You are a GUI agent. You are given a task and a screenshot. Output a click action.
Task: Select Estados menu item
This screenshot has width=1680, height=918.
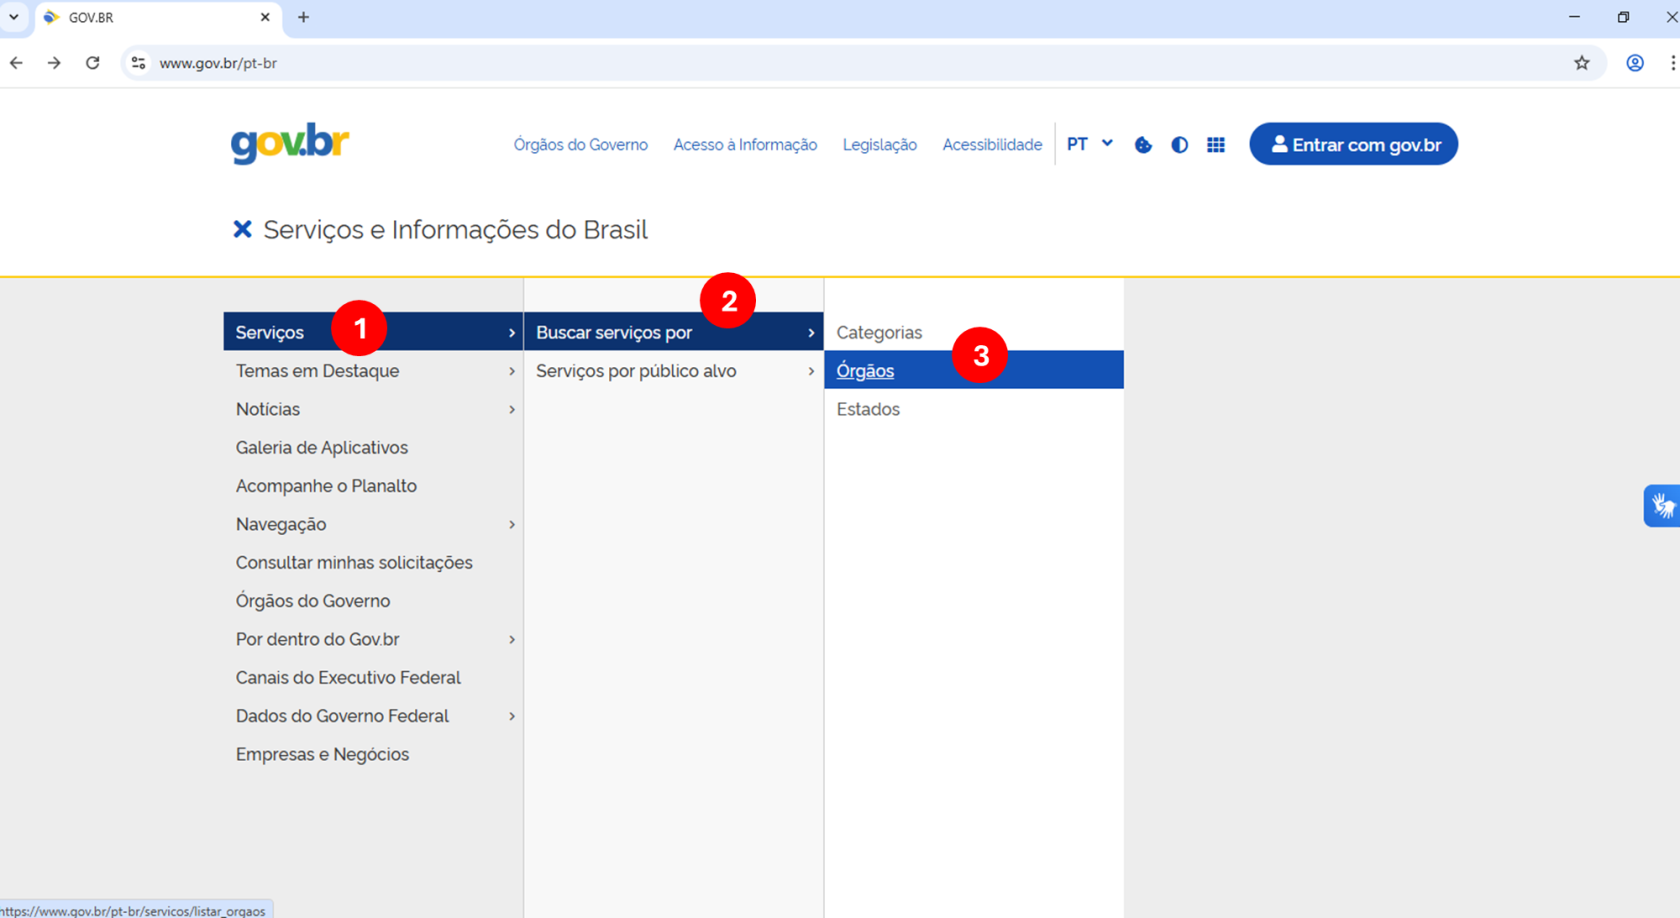(x=868, y=410)
